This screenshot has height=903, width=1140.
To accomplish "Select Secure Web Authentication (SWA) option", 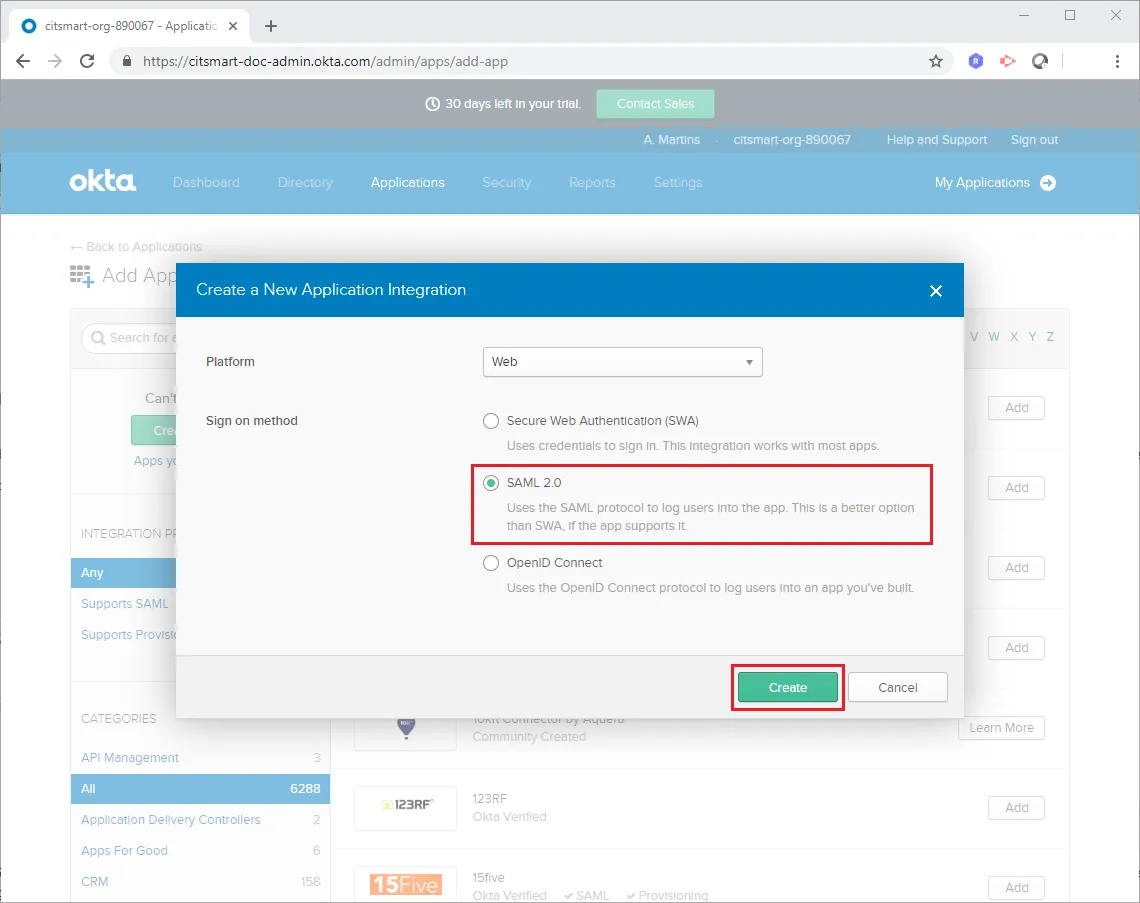I will [491, 421].
